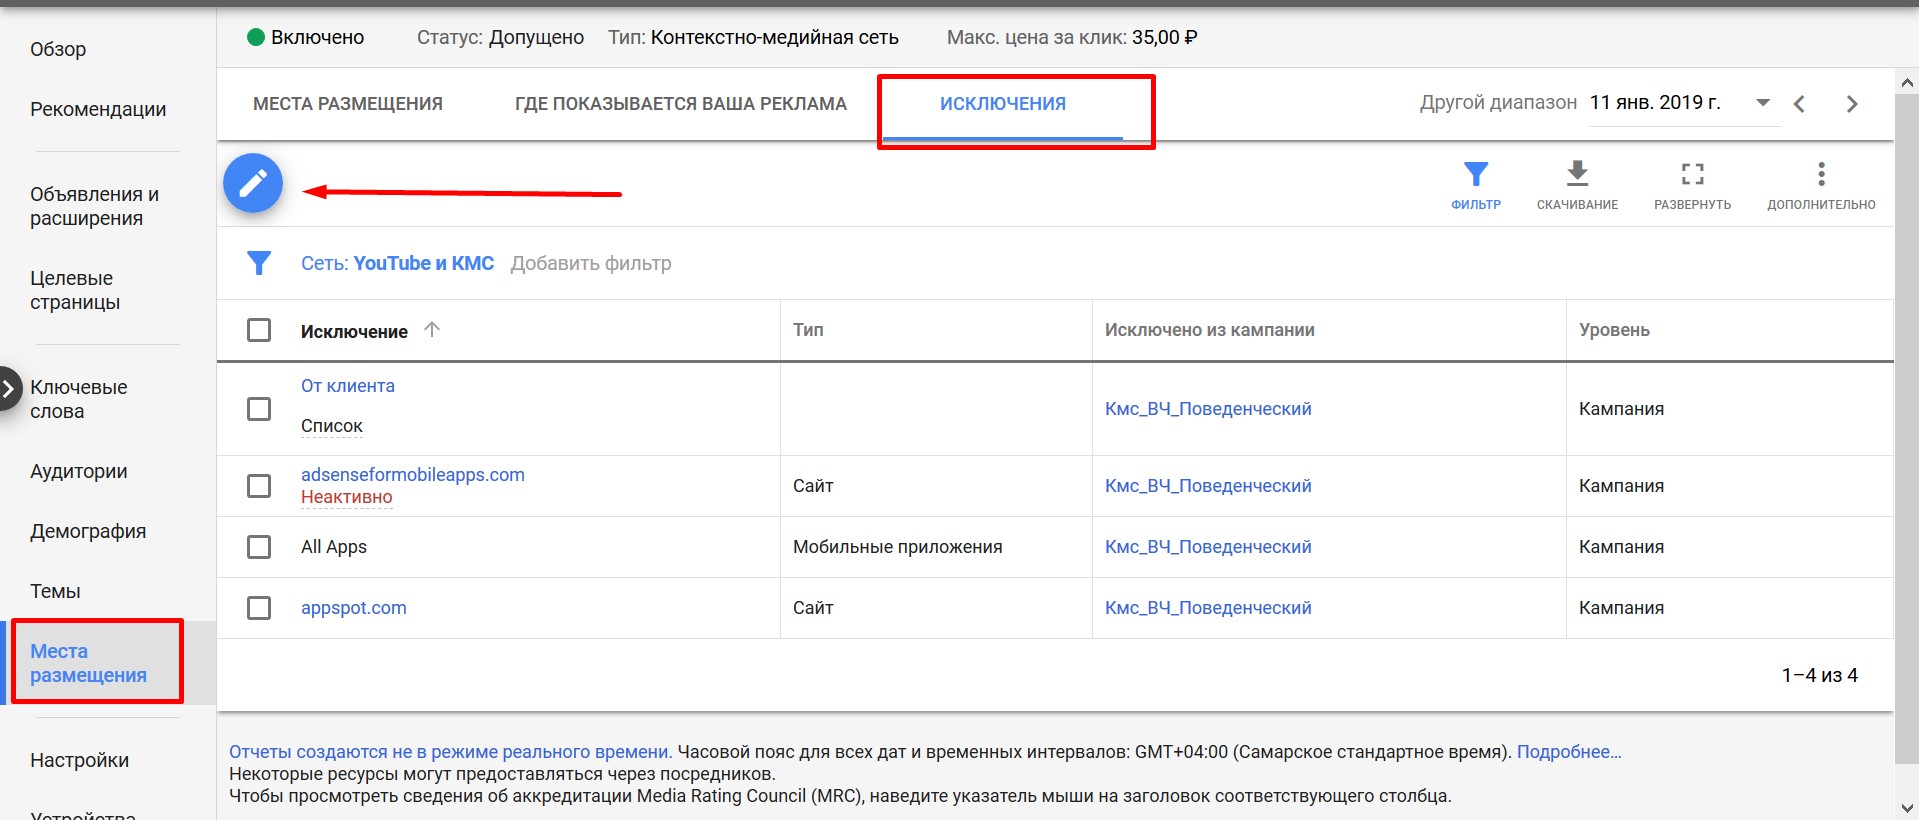Click the Мобильные приложения type cell

tap(898, 547)
